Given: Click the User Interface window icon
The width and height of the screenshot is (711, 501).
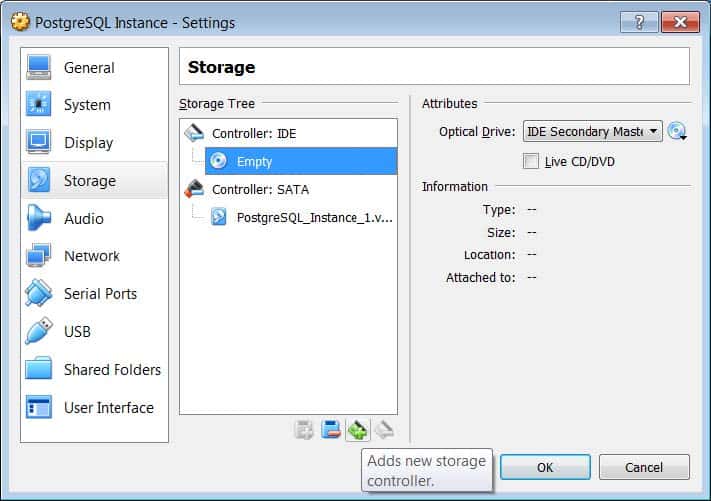Looking at the screenshot, I should tap(39, 407).
